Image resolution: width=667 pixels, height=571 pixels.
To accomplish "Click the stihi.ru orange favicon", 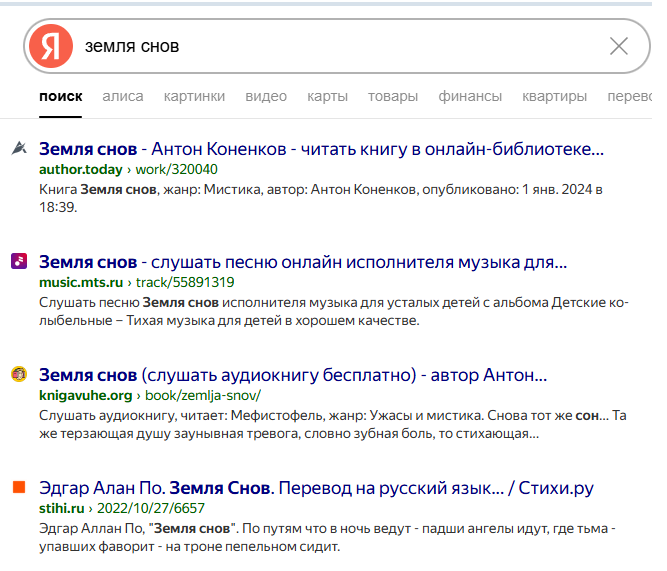I will coord(18,488).
